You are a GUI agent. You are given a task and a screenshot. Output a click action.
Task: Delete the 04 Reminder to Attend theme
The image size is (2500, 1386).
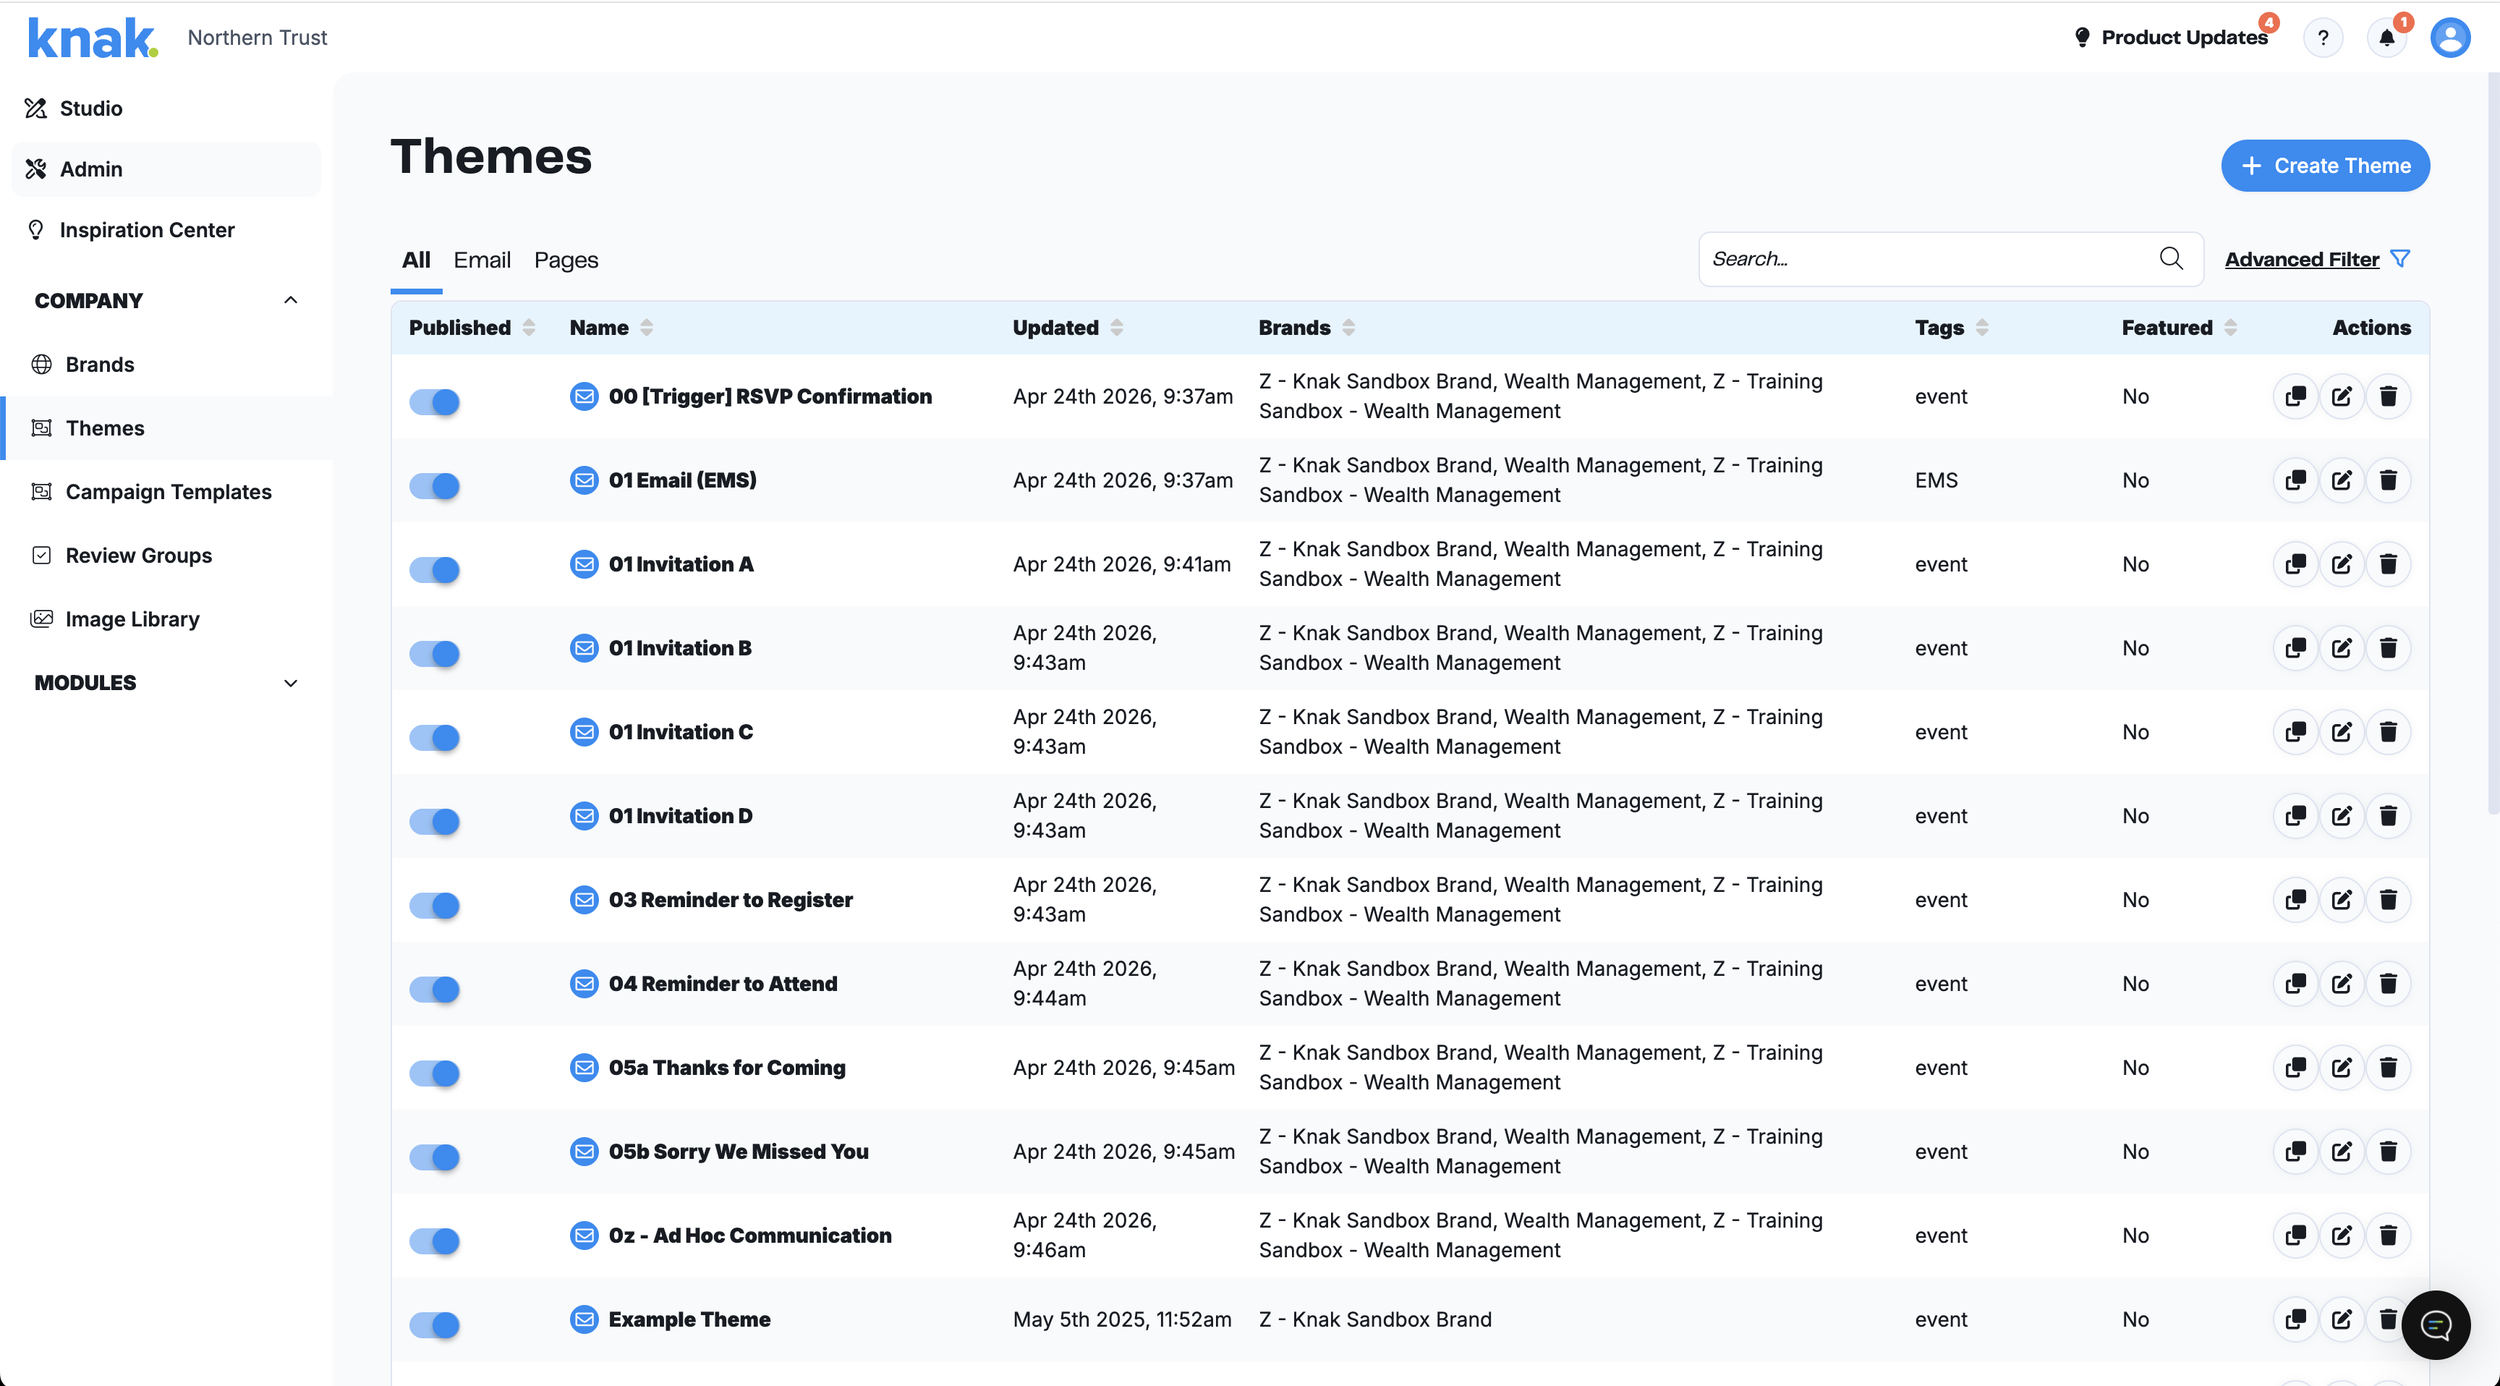[x=2388, y=984]
